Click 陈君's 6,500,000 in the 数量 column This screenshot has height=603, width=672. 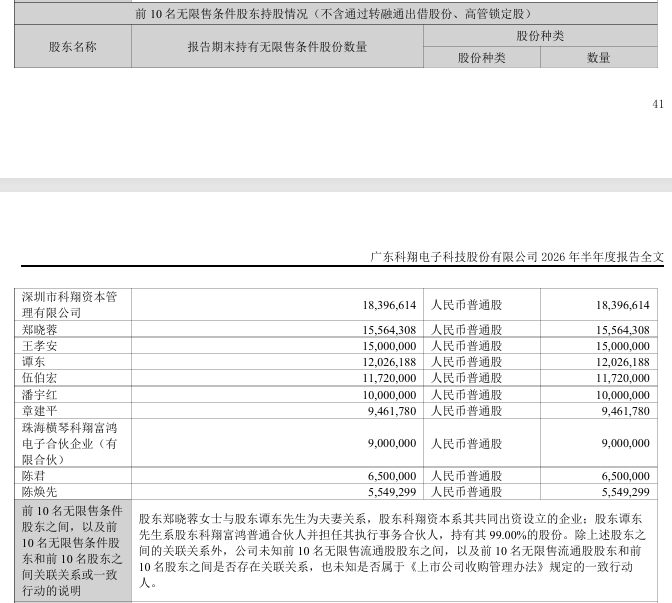[x=626, y=476]
